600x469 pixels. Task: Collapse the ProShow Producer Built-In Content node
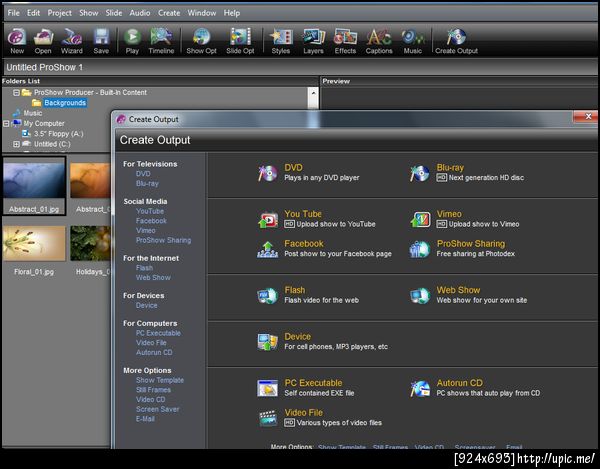[x=16, y=93]
